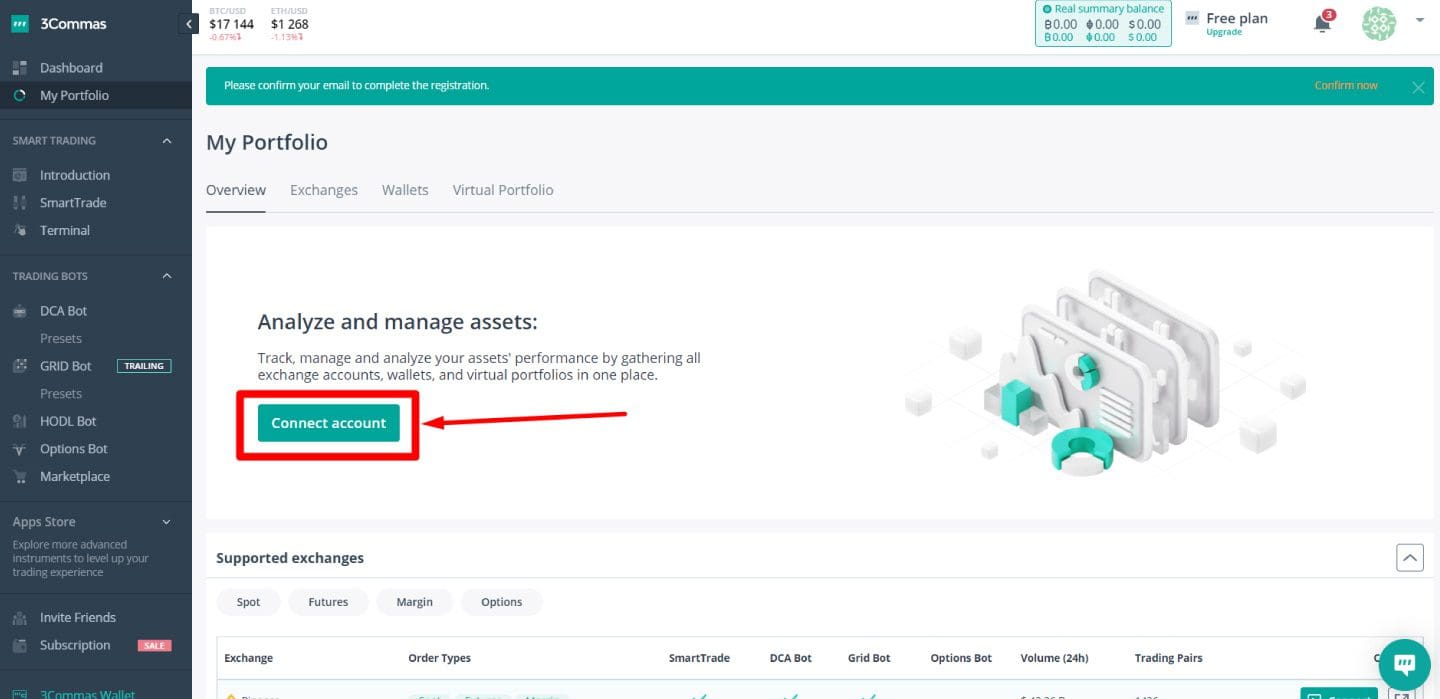Collapse the sidebar with arrow button

[188, 24]
